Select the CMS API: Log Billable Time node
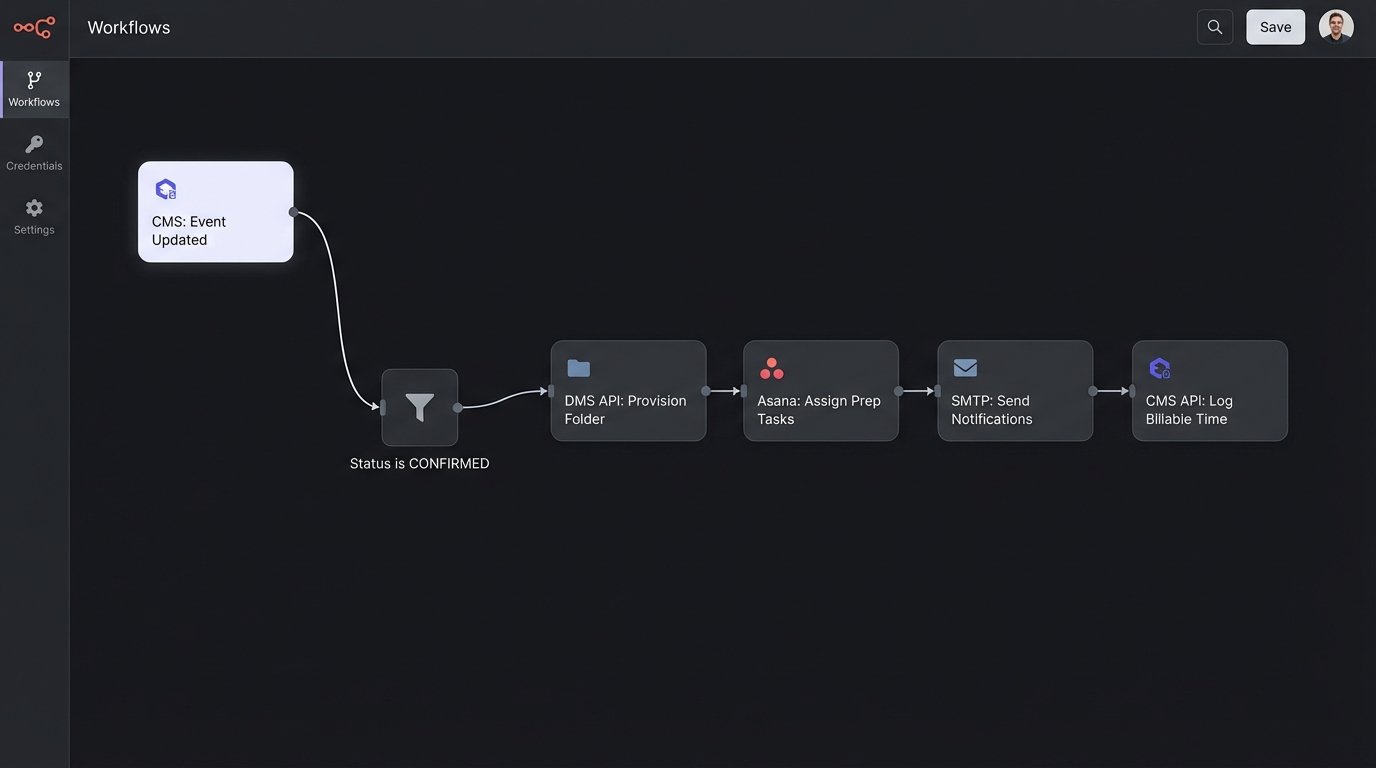This screenshot has height=768, width=1376. [1210, 390]
